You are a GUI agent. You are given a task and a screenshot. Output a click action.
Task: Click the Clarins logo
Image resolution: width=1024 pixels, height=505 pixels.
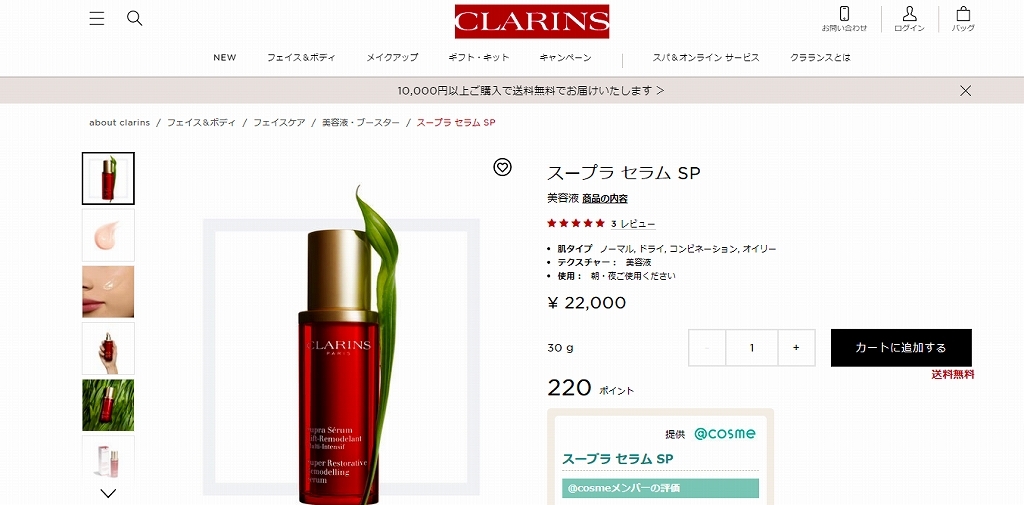(x=532, y=22)
